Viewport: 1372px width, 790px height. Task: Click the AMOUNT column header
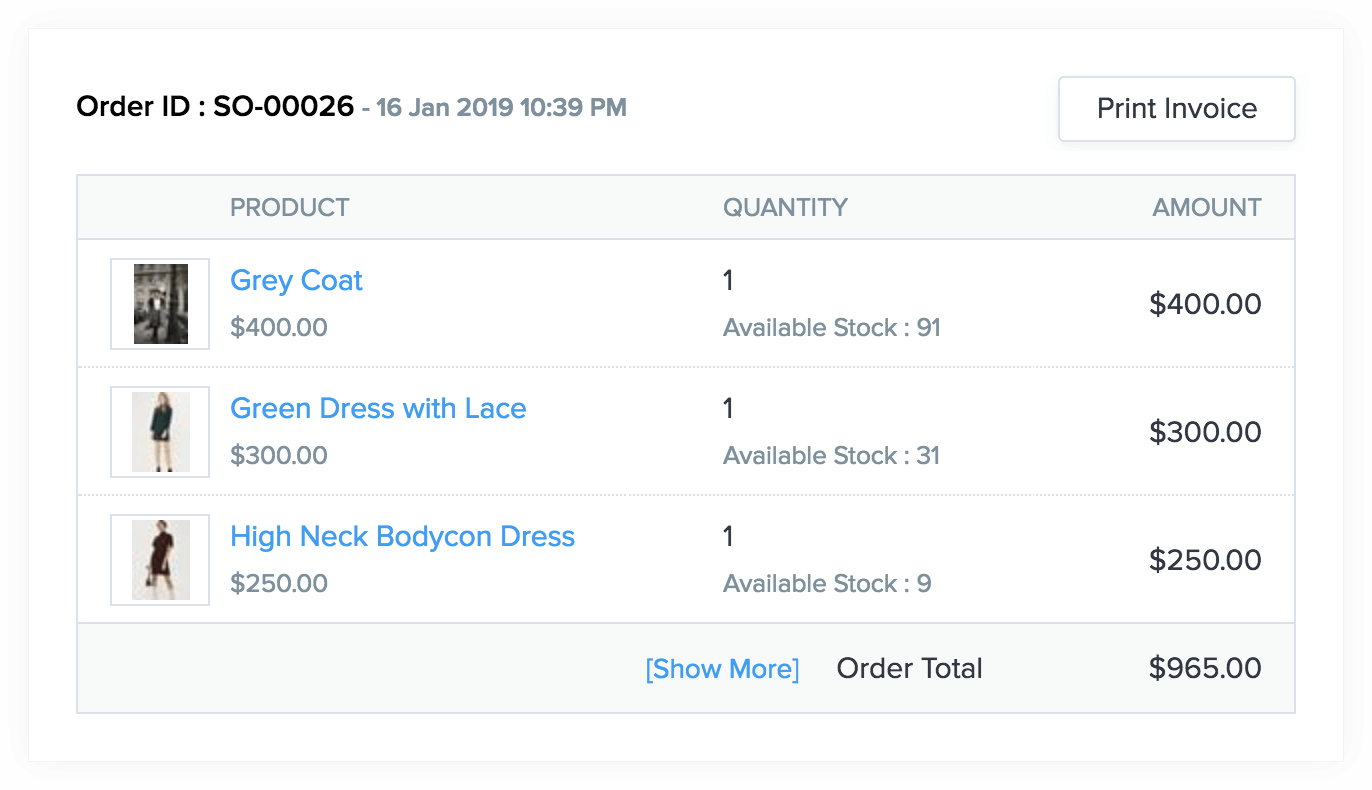[x=1207, y=208]
